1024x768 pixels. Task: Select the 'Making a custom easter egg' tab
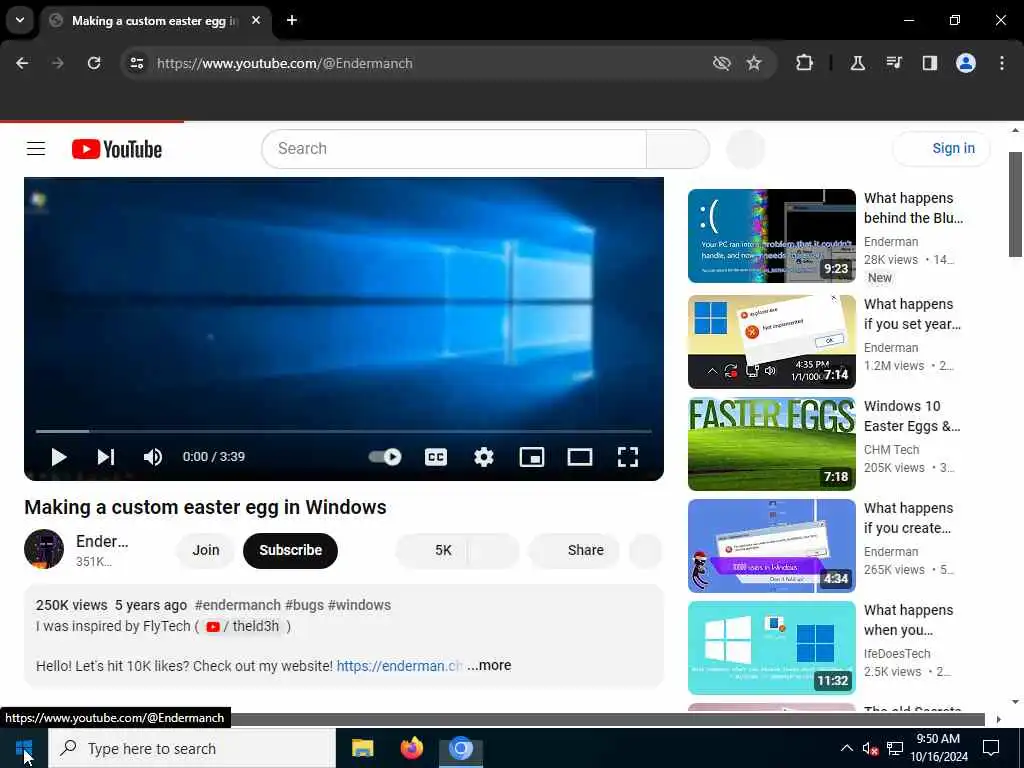tap(155, 21)
